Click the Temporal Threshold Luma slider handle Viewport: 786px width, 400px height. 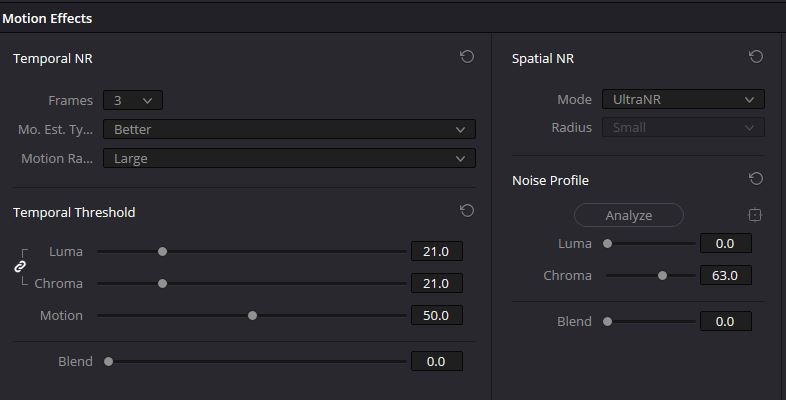pyautogui.click(x=162, y=252)
